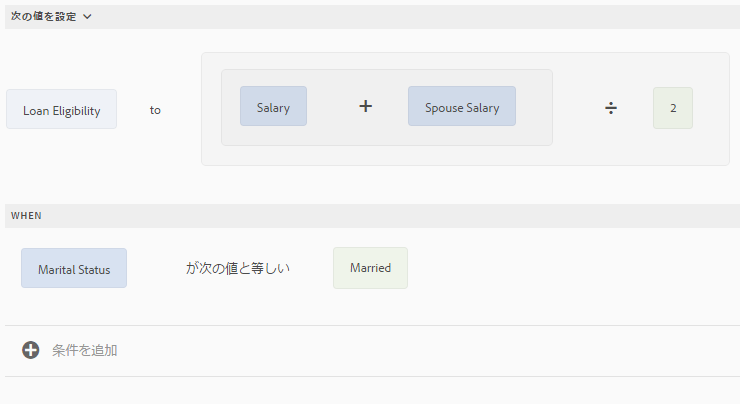Click the "to" keyword in the rule
The image size is (740, 404).
155,110
